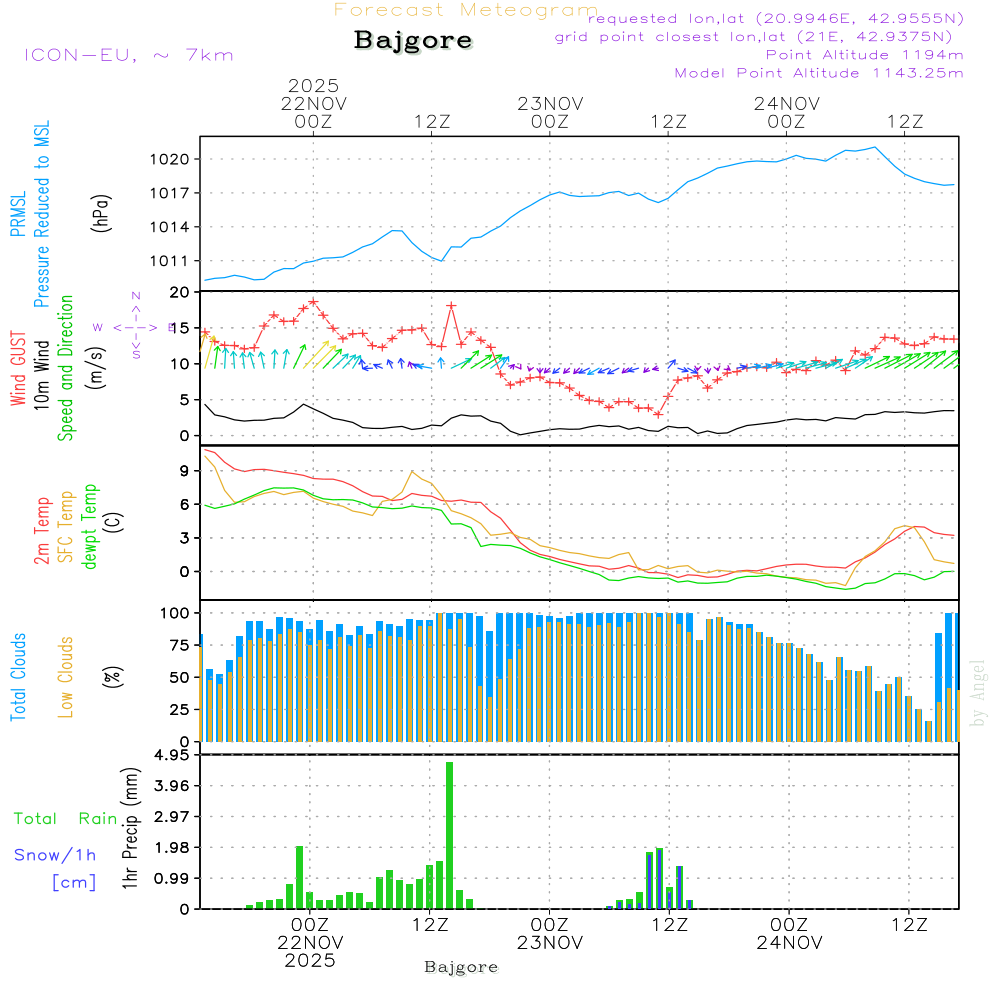Click the bold Bajgore title at top
Screen dimensions: 1000x1000
(413, 41)
